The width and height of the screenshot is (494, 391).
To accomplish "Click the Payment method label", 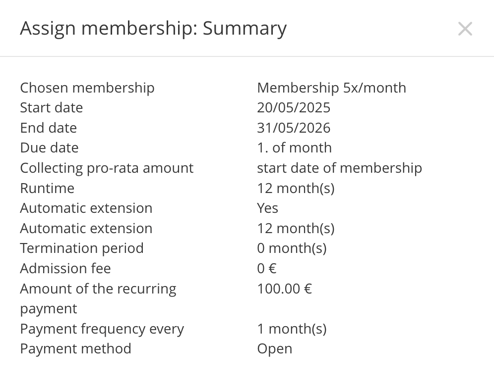I will pyautogui.click(x=76, y=349).
